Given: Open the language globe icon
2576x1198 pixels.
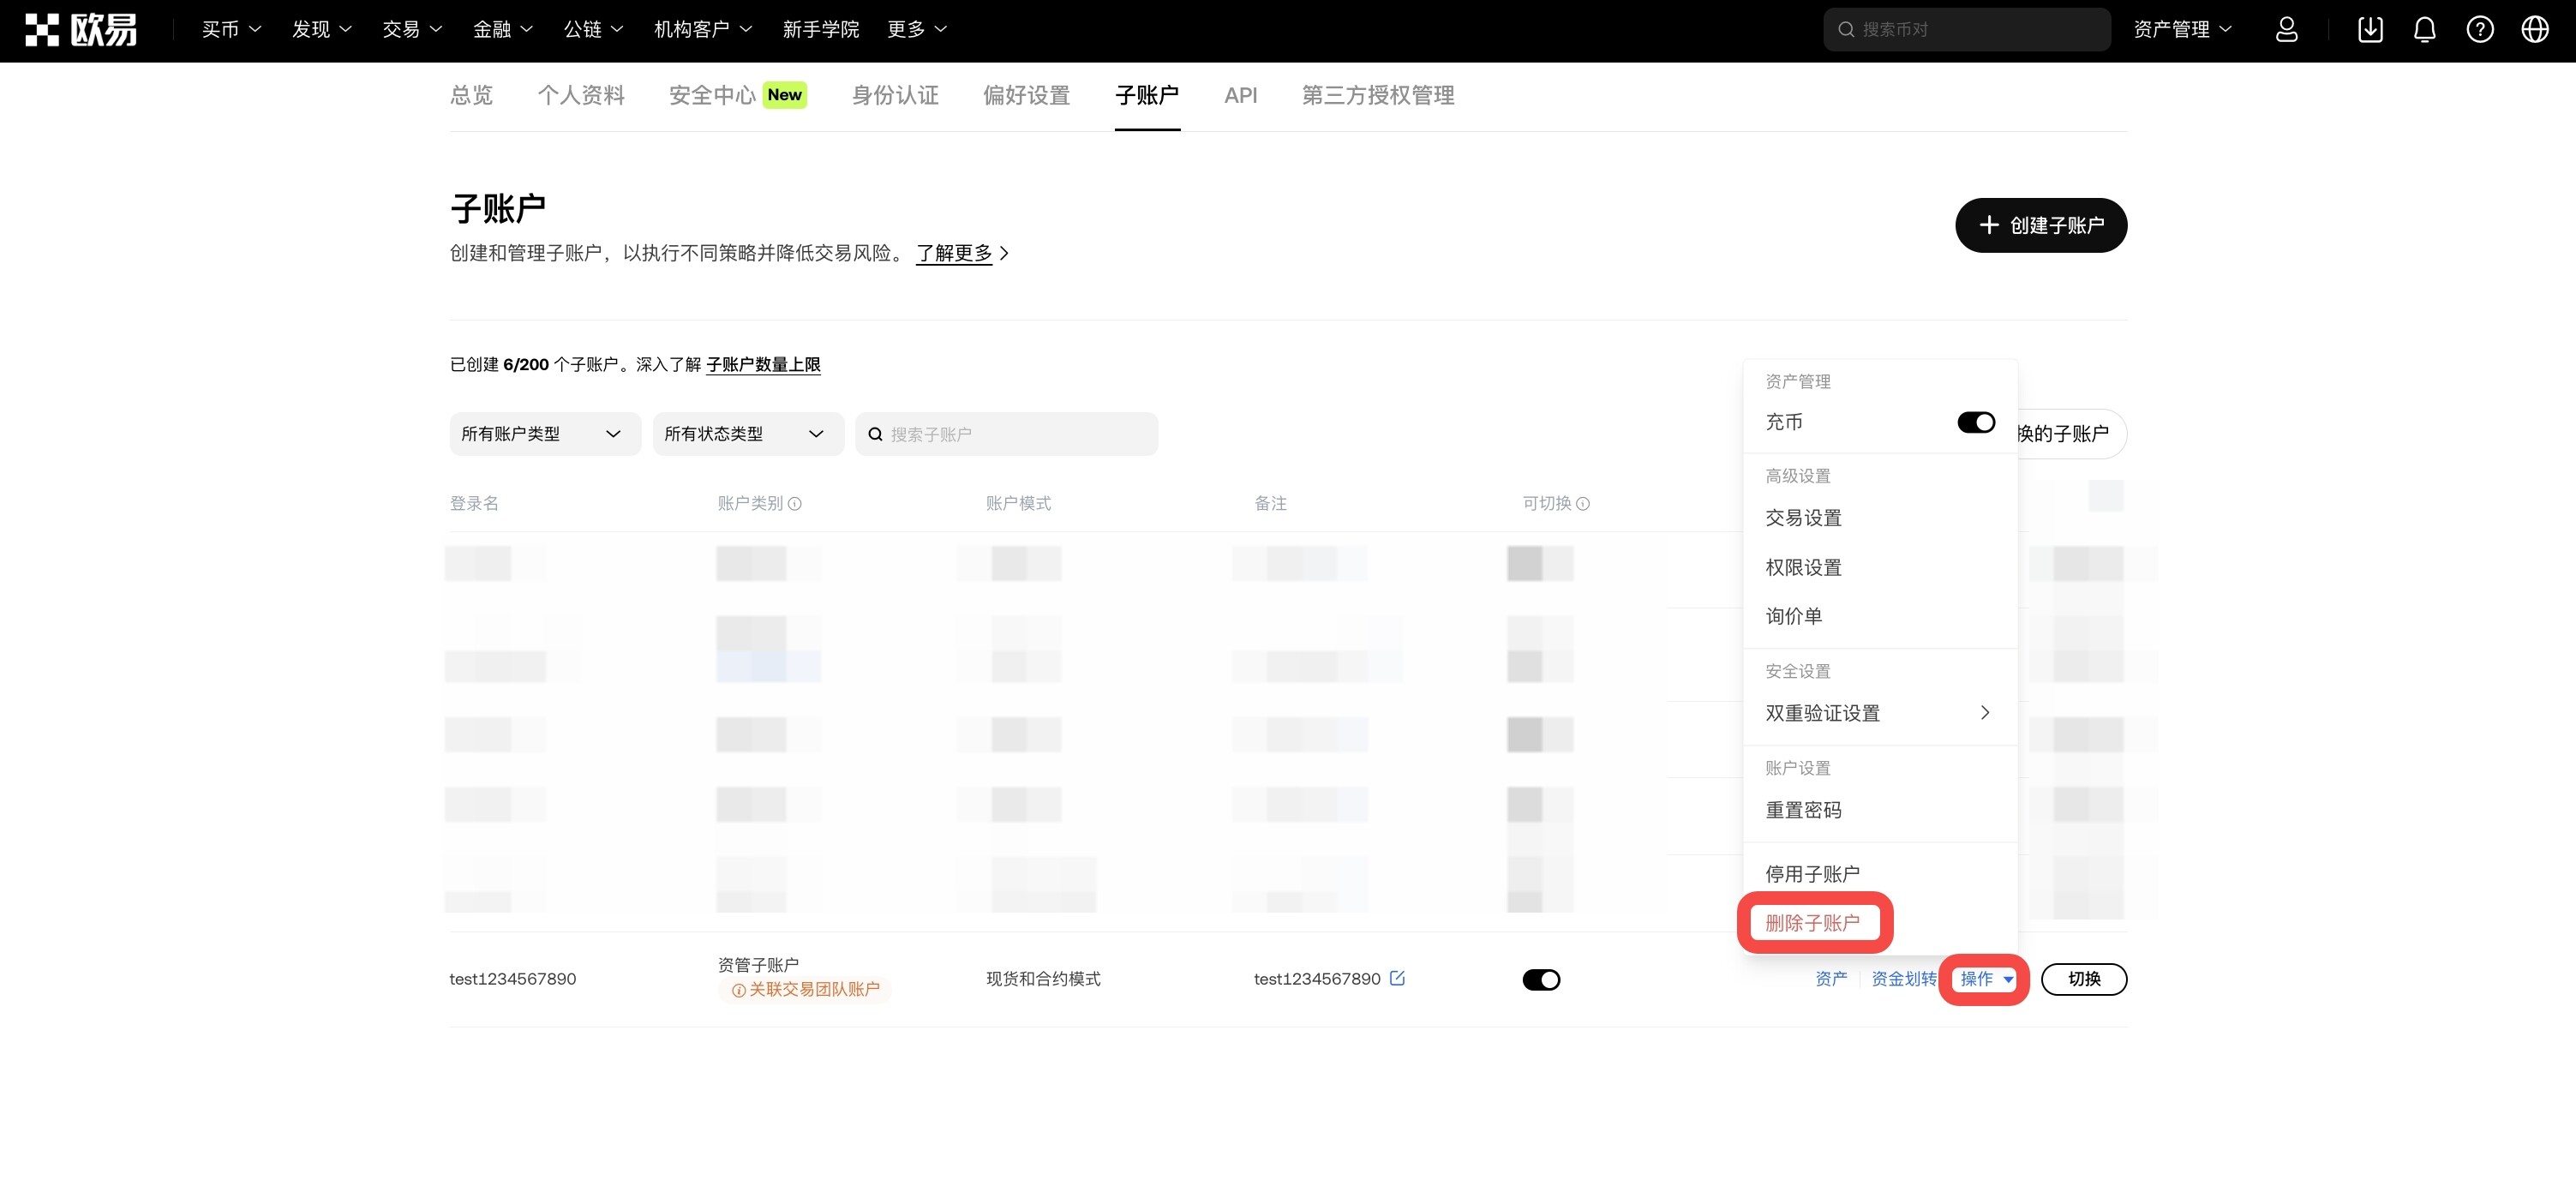Looking at the screenshot, I should click(x=2534, y=30).
